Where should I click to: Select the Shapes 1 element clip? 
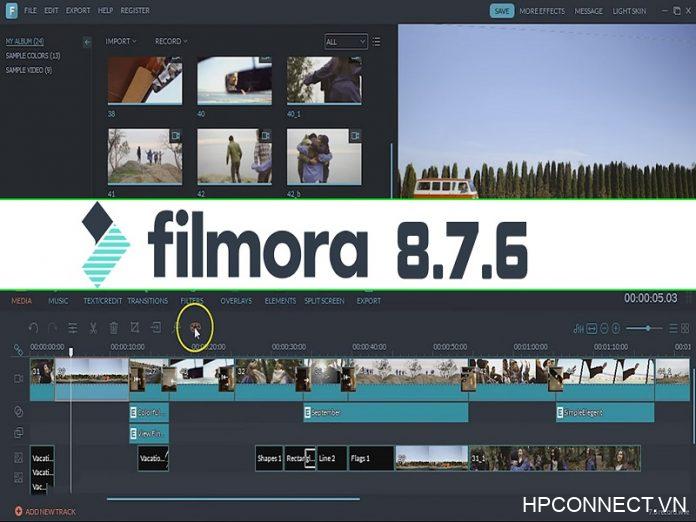coord(269,458)
